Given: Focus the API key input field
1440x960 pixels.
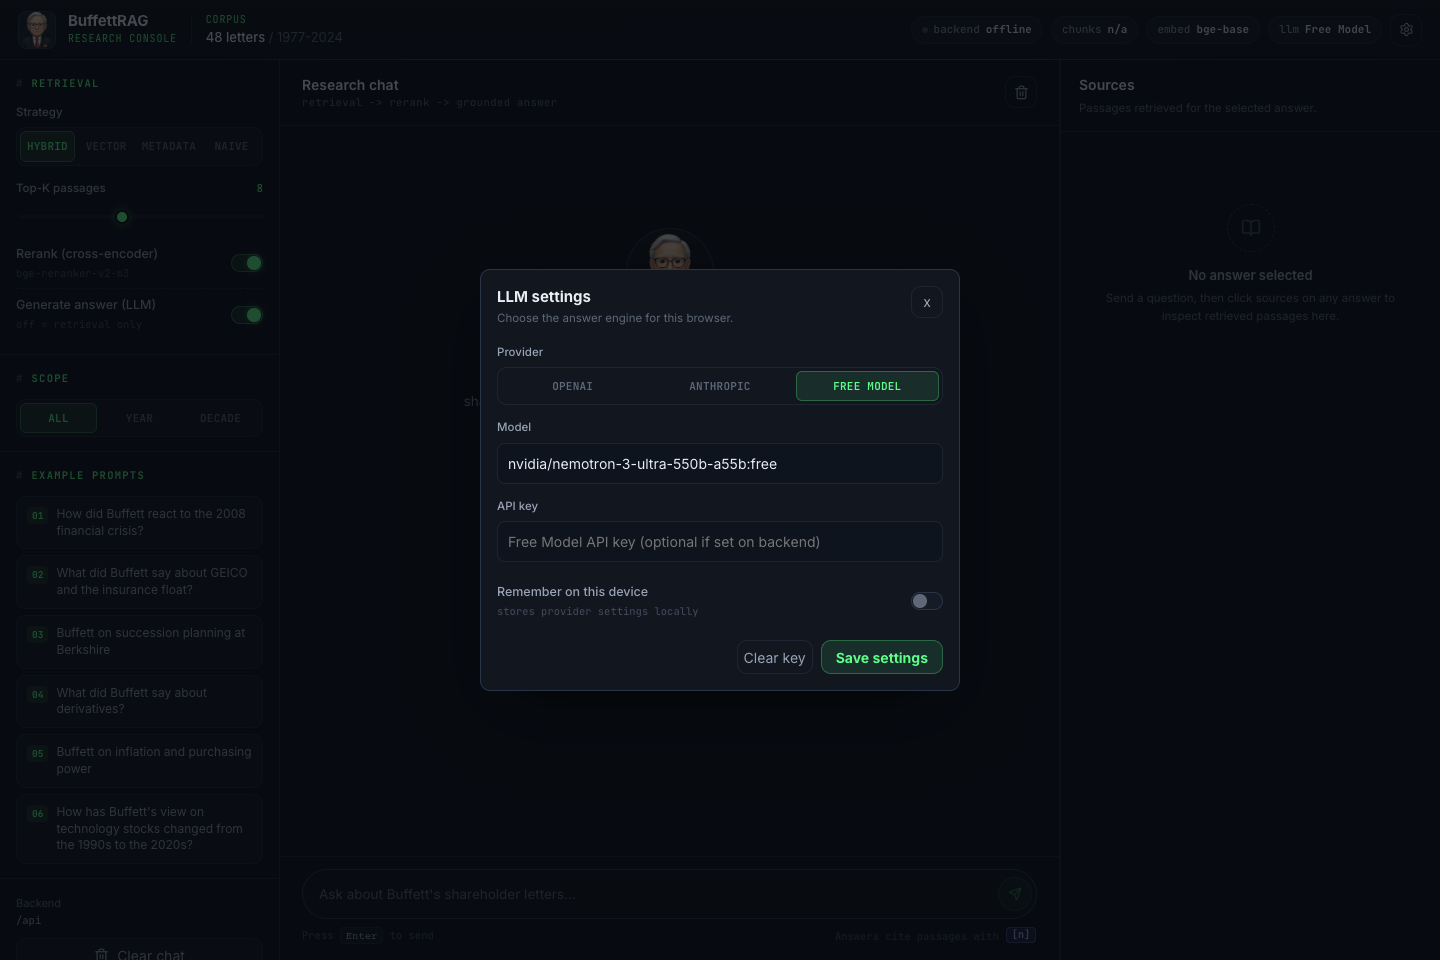Looking at the screenshot, I should pos(720,542).
